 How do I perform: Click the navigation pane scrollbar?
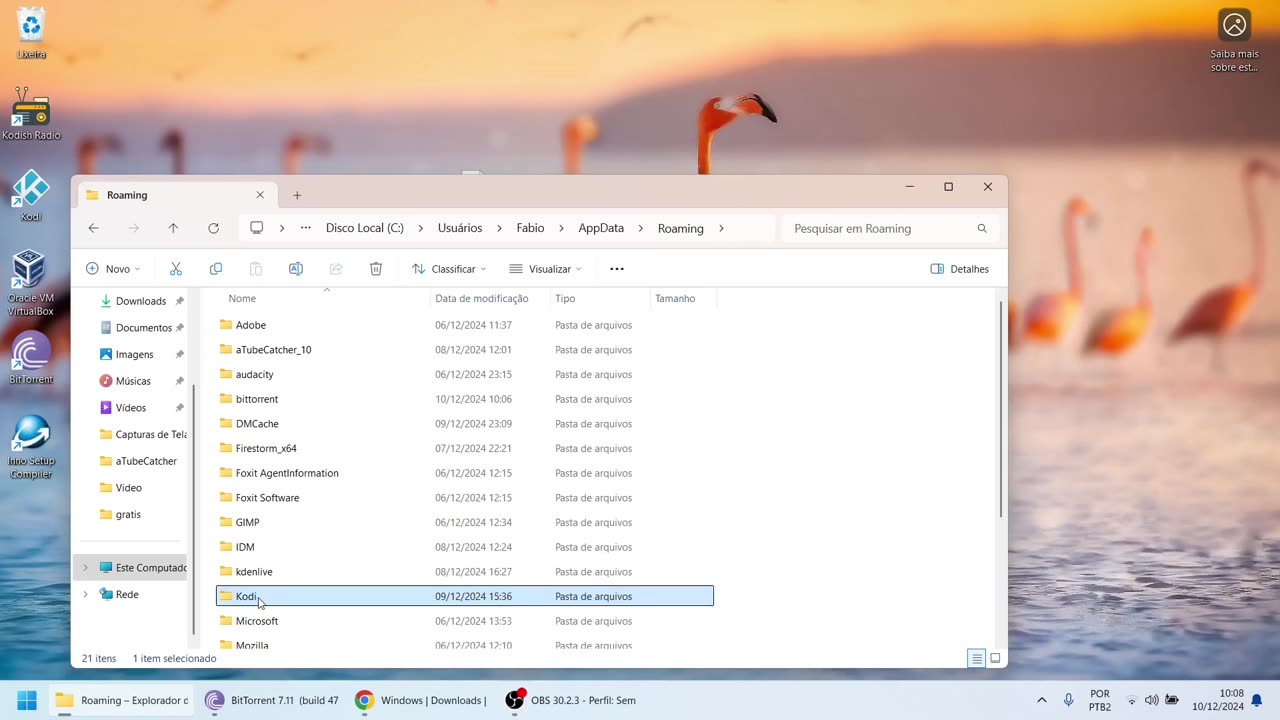click(x=193, y=510)
